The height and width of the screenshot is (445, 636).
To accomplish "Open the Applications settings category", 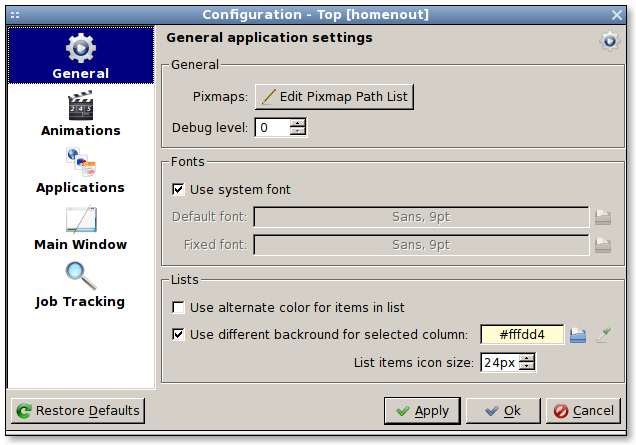I will click(81, 170).
